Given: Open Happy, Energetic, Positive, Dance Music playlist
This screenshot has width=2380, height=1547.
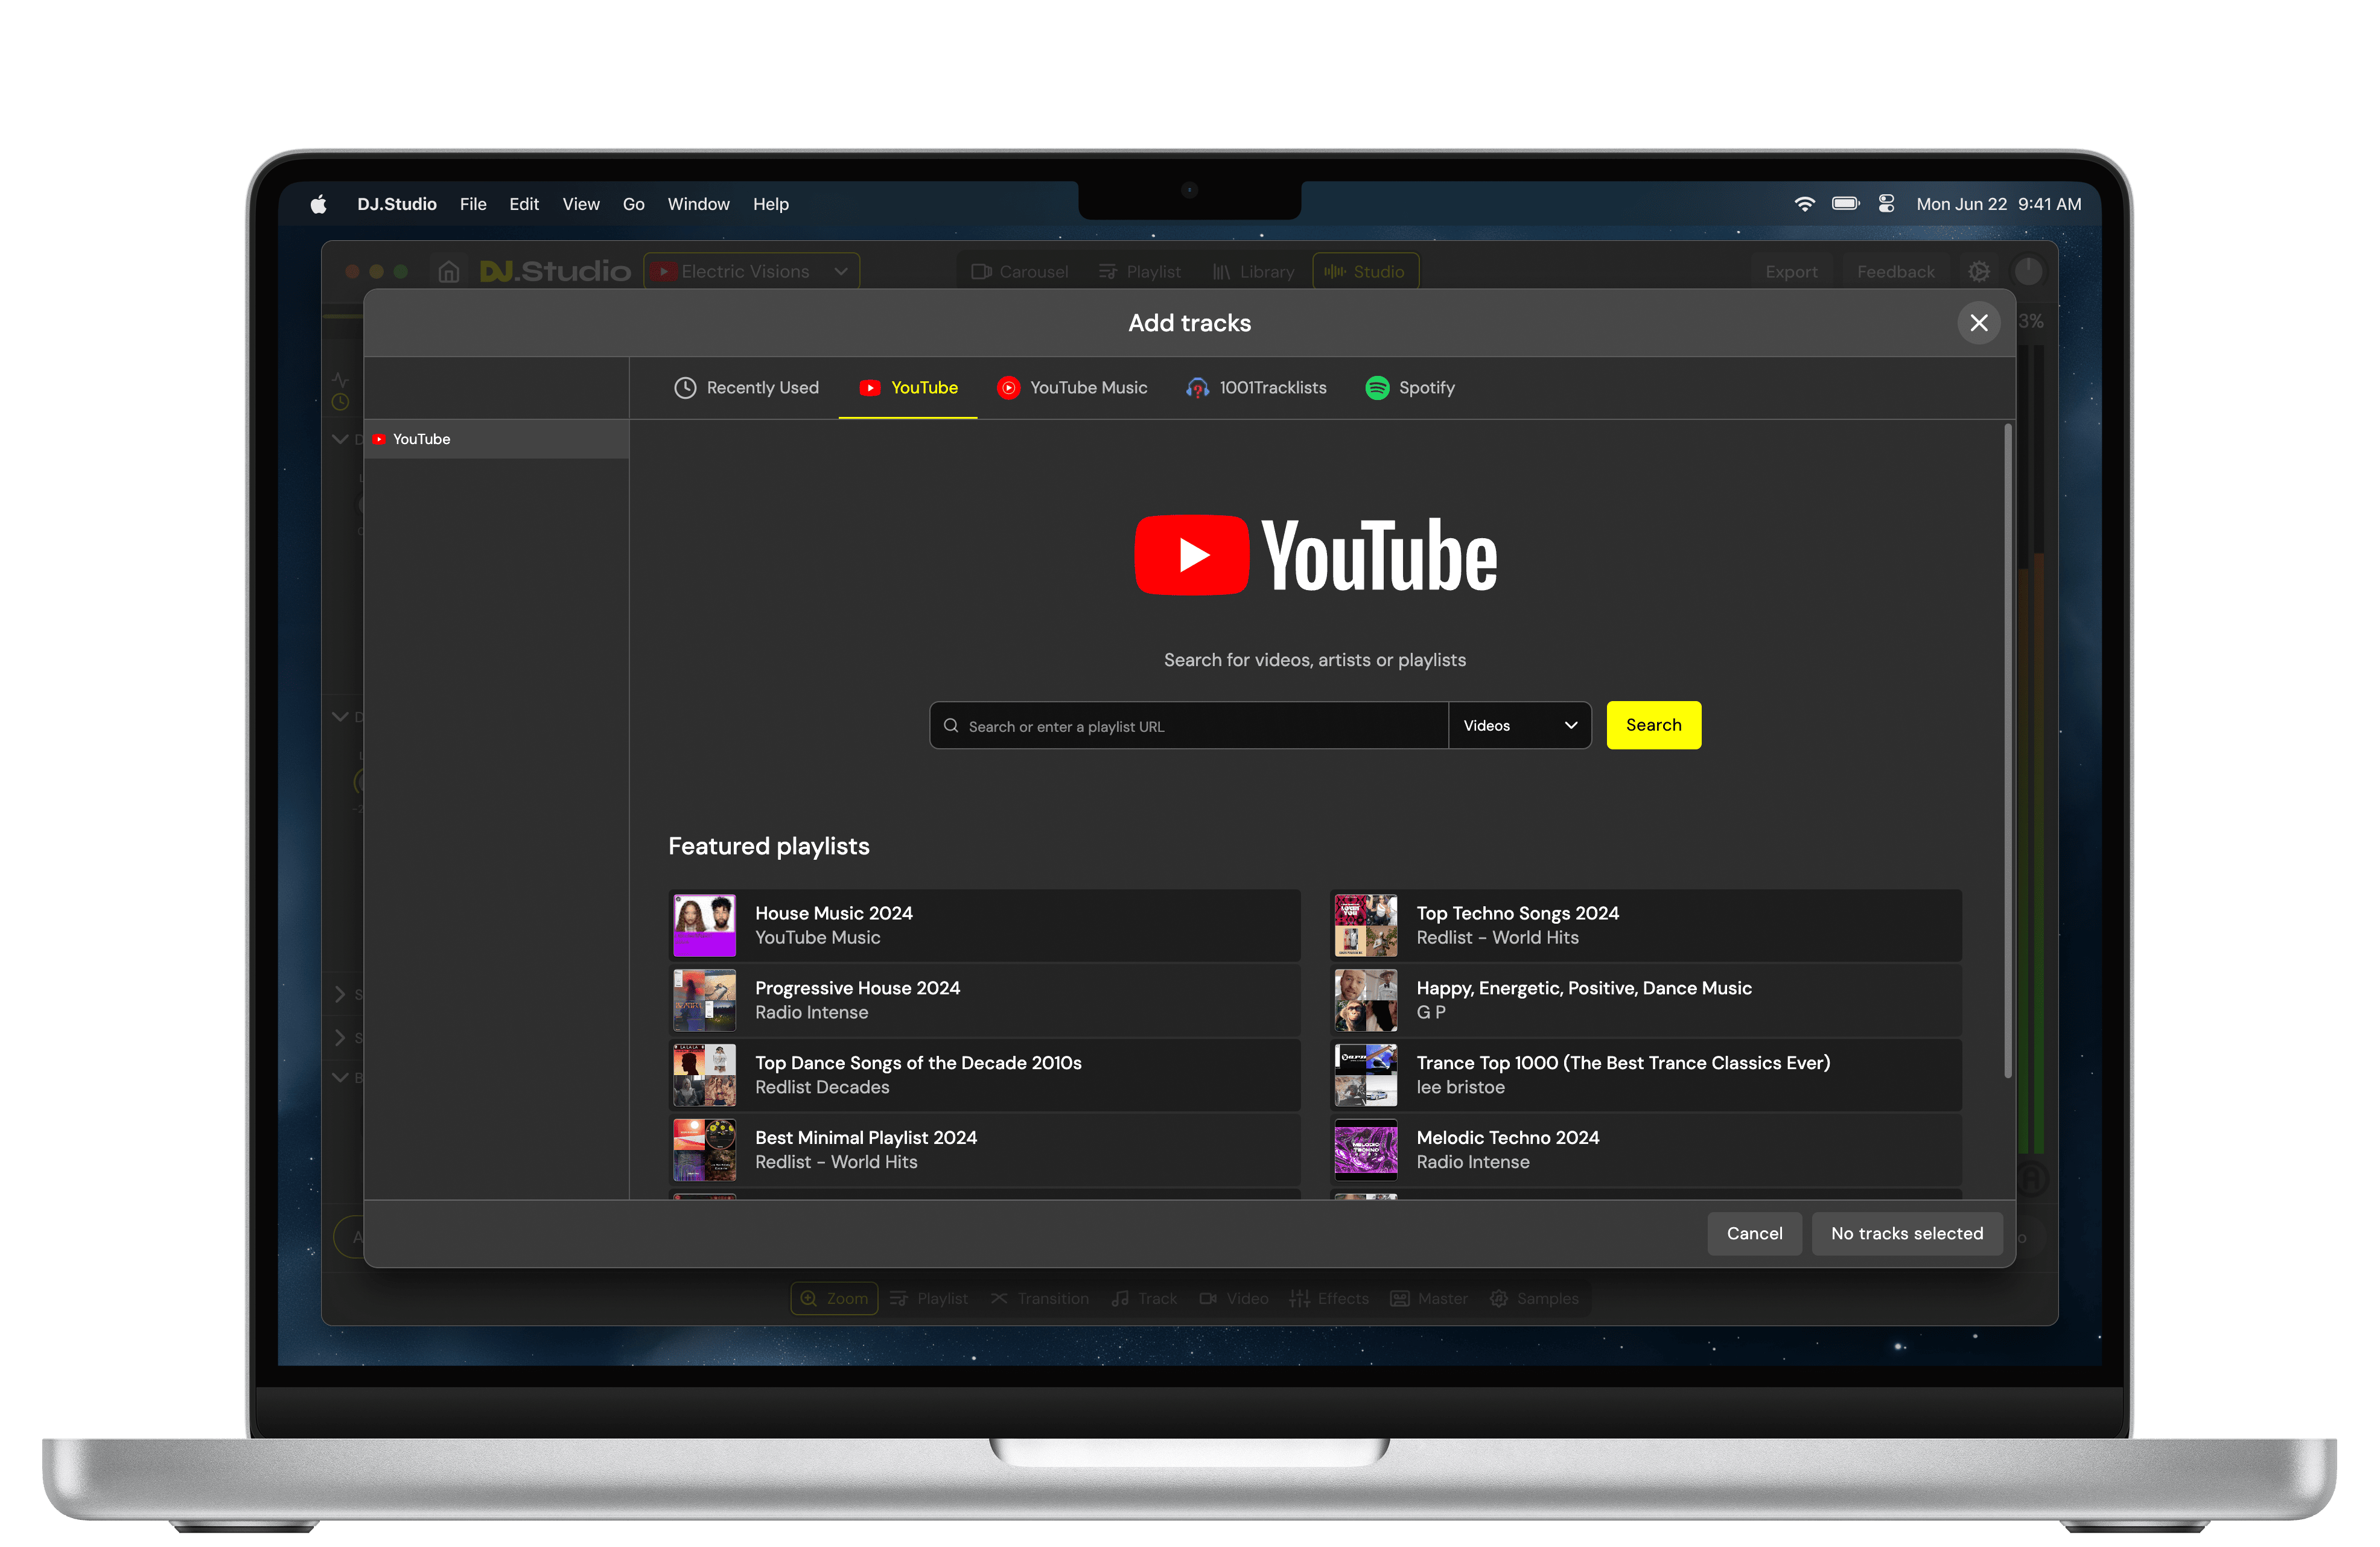Looking at the screenshot, I should tap(1646, 1000).
